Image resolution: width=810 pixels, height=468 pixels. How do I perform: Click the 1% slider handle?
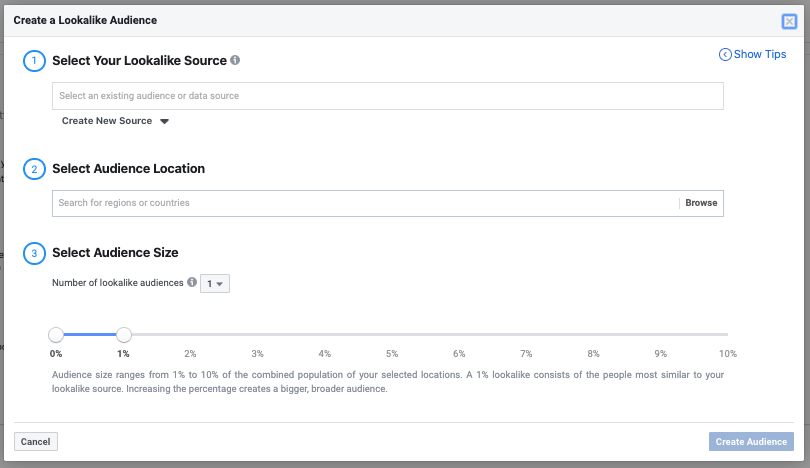[124, 335]
